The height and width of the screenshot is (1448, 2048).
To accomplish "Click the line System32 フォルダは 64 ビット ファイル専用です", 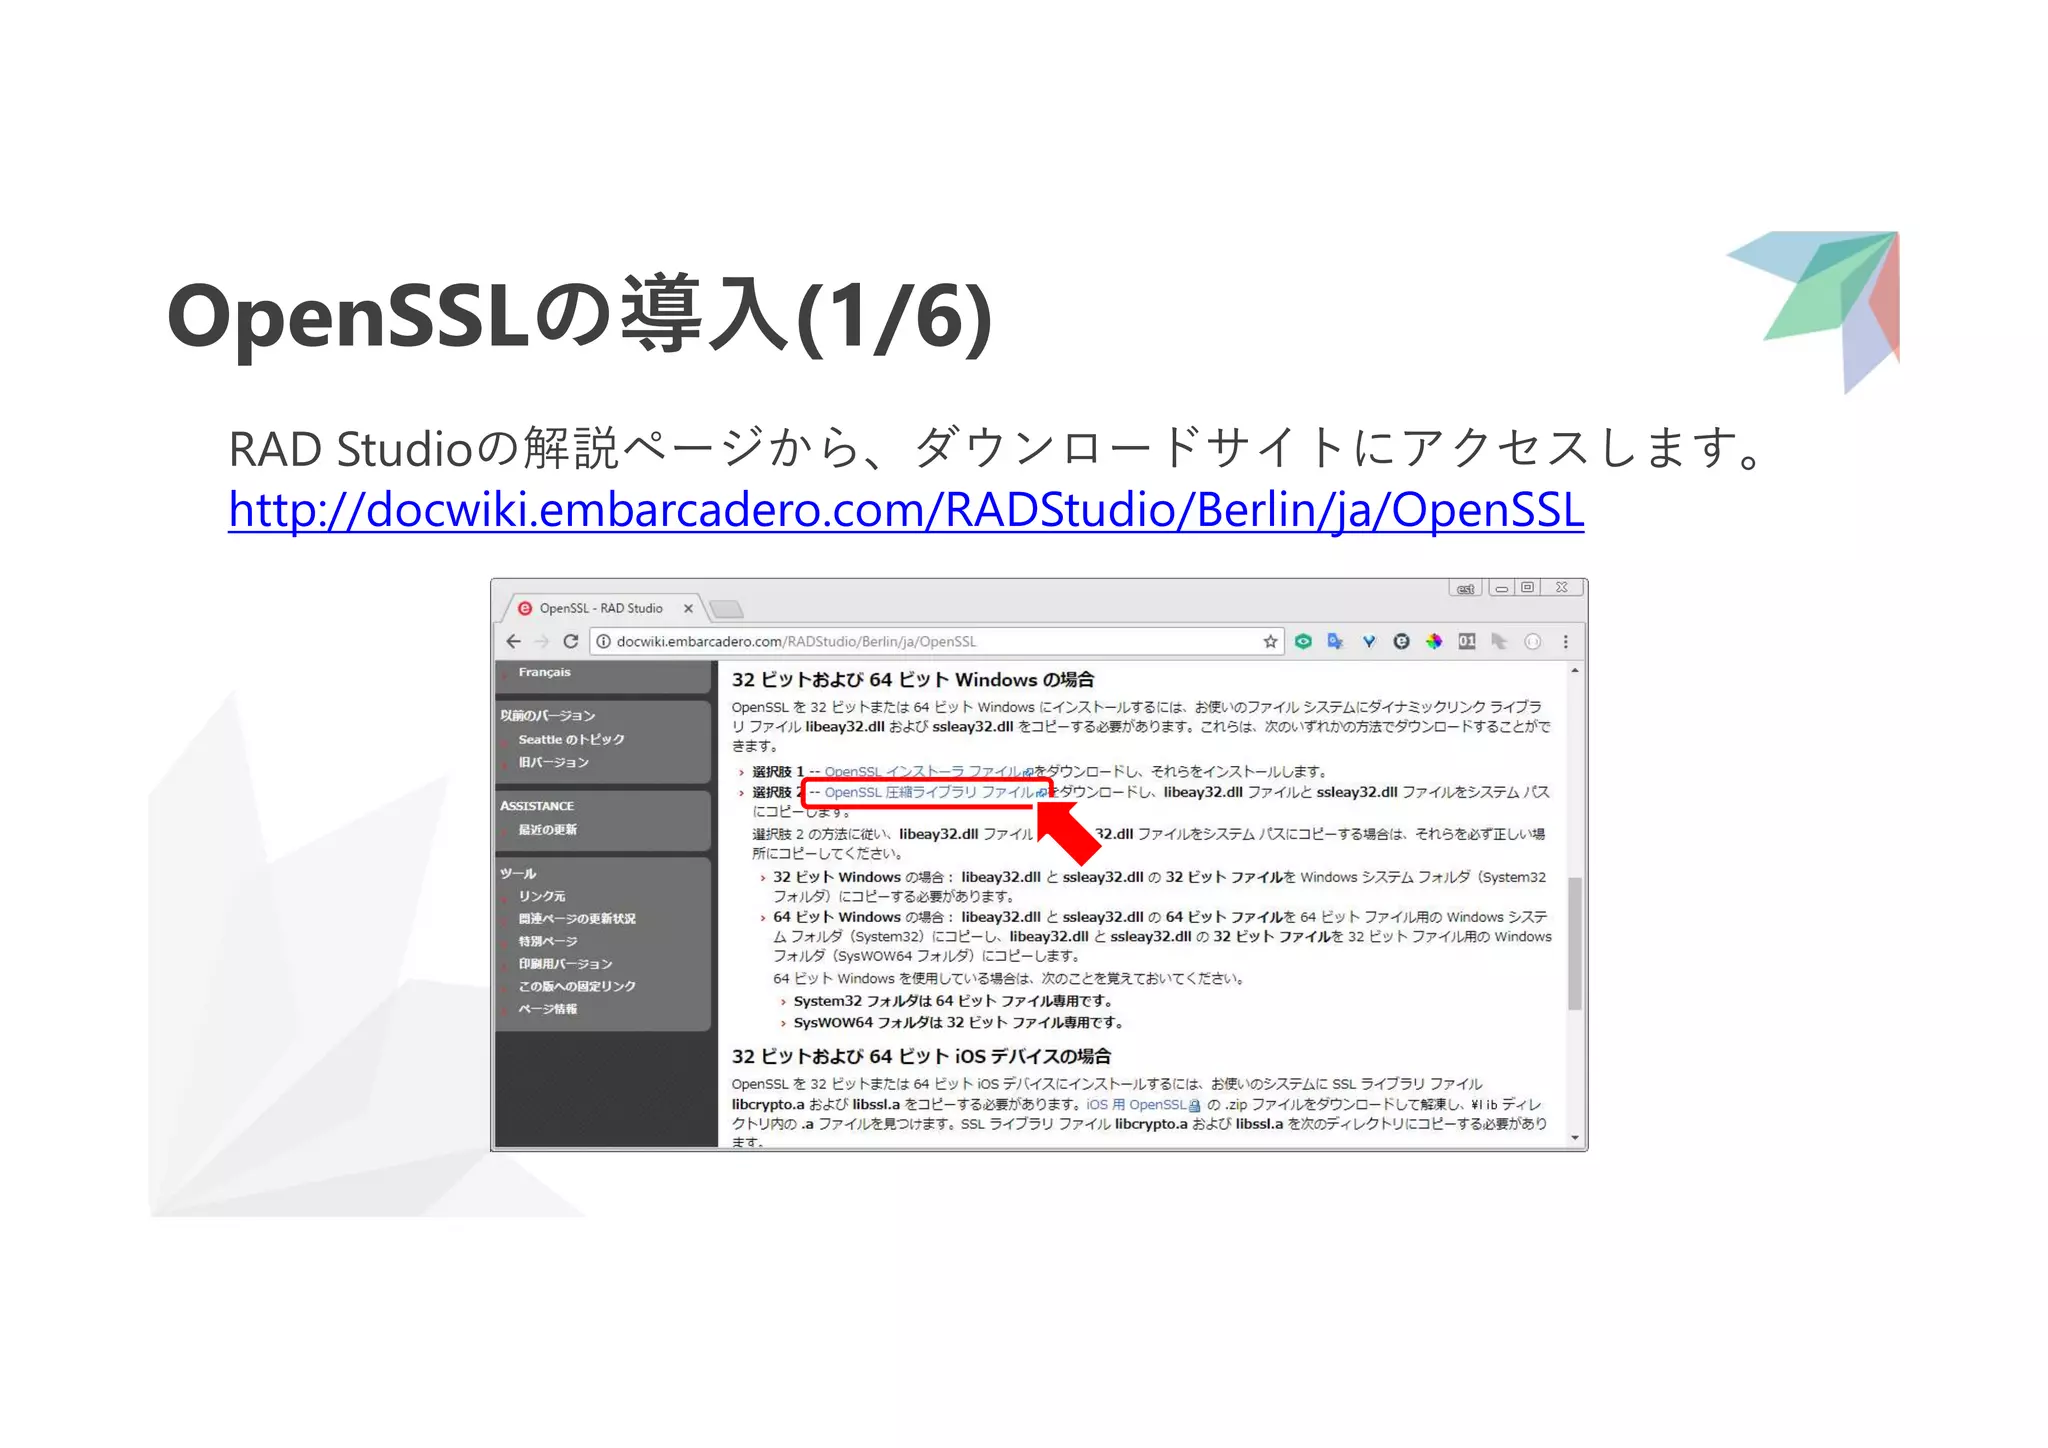I will (x=953, y=1001).
